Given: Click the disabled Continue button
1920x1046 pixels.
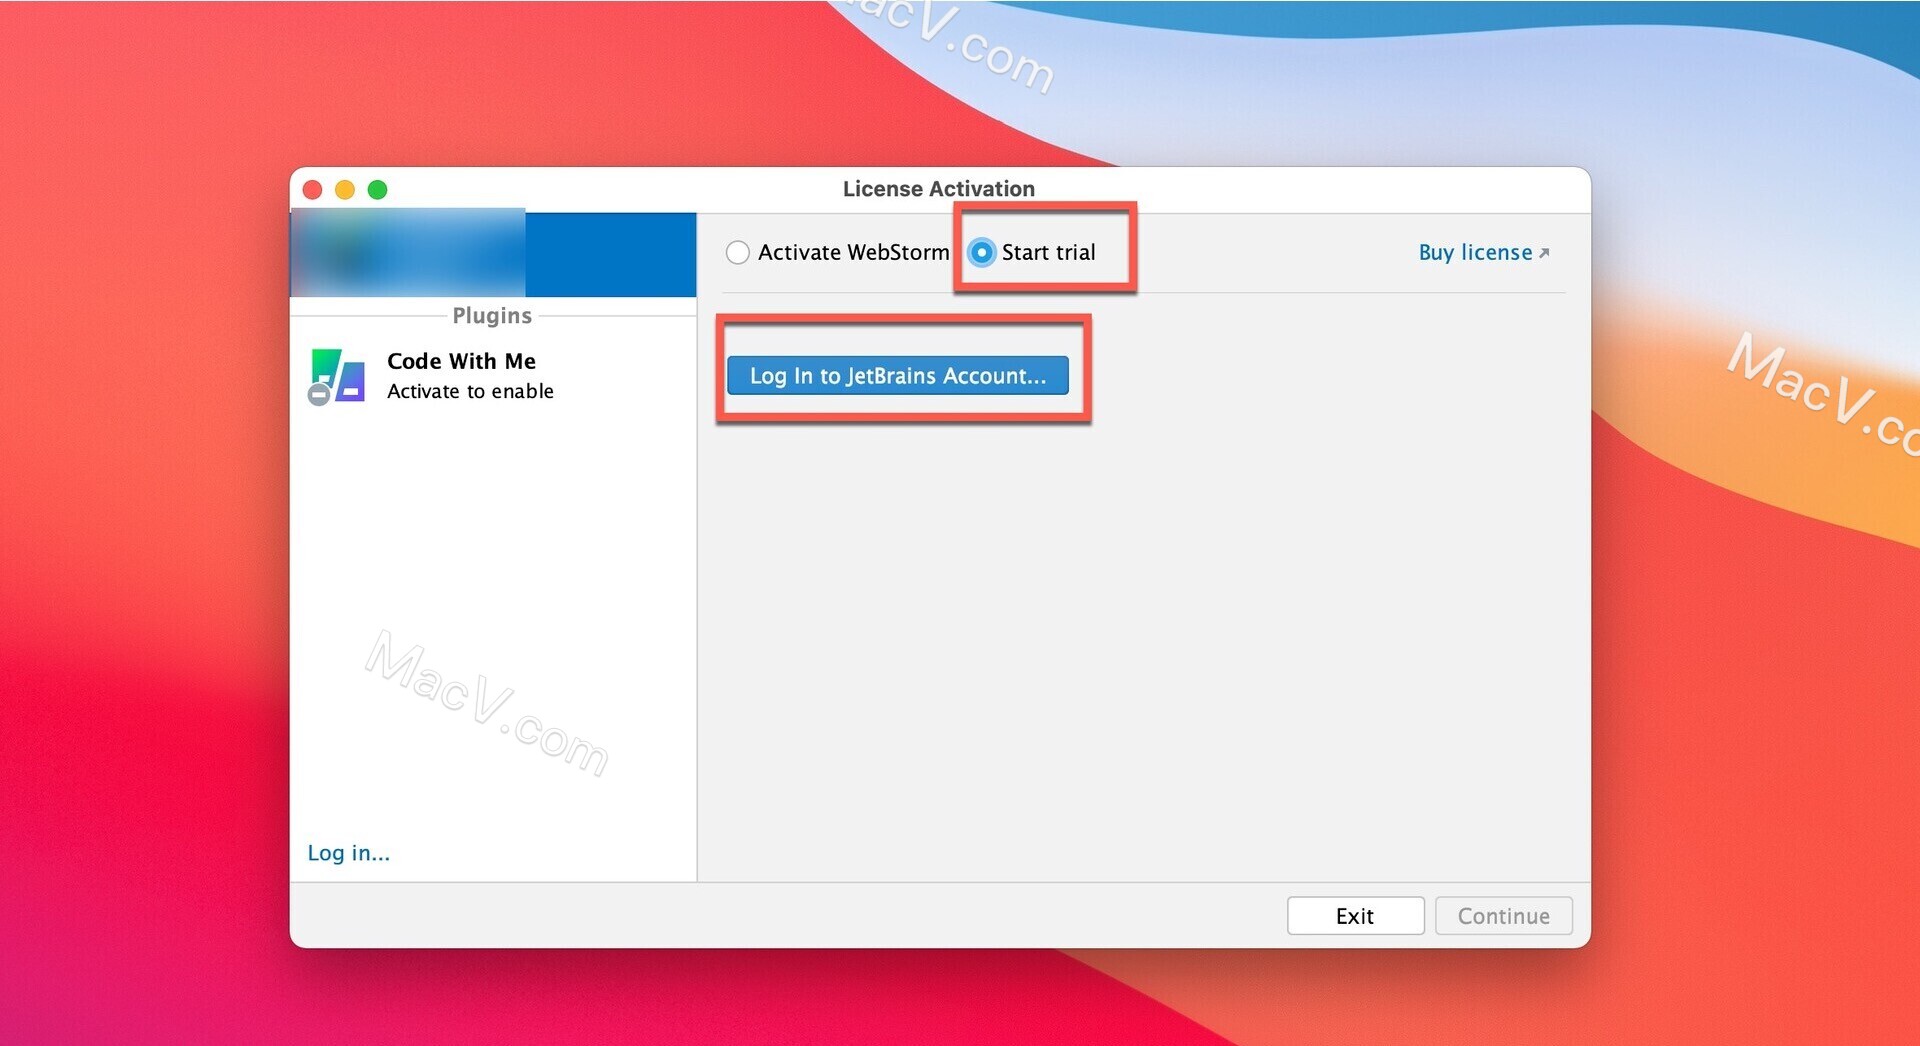Looking at the screenshot, I should (1503, 916).
